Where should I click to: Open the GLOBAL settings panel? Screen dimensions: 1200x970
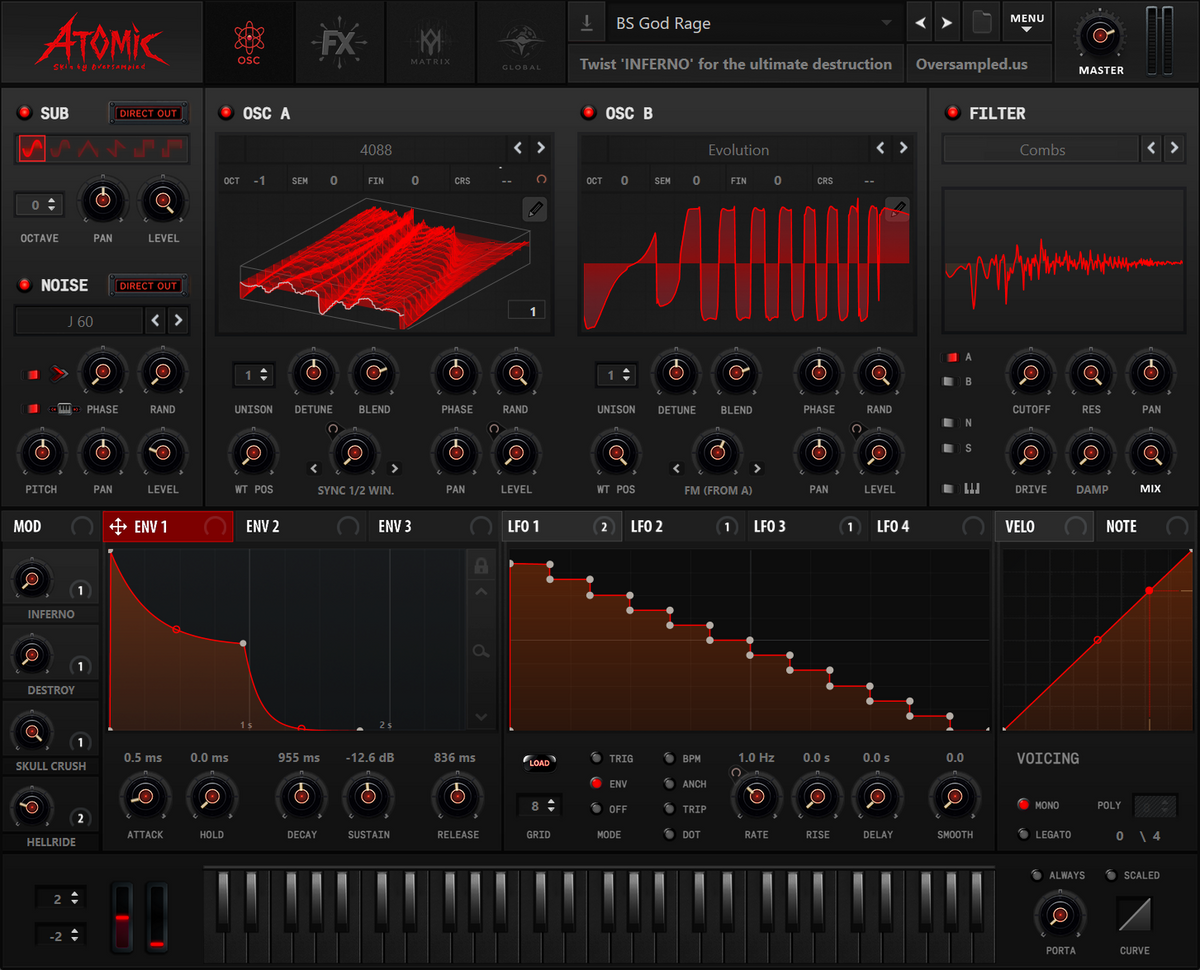(x=519, y=41)
